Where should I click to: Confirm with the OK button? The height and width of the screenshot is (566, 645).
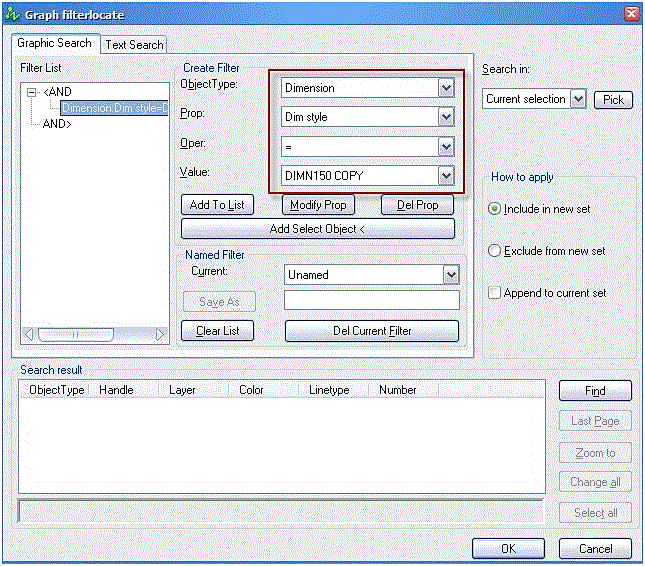pos(508,549)
